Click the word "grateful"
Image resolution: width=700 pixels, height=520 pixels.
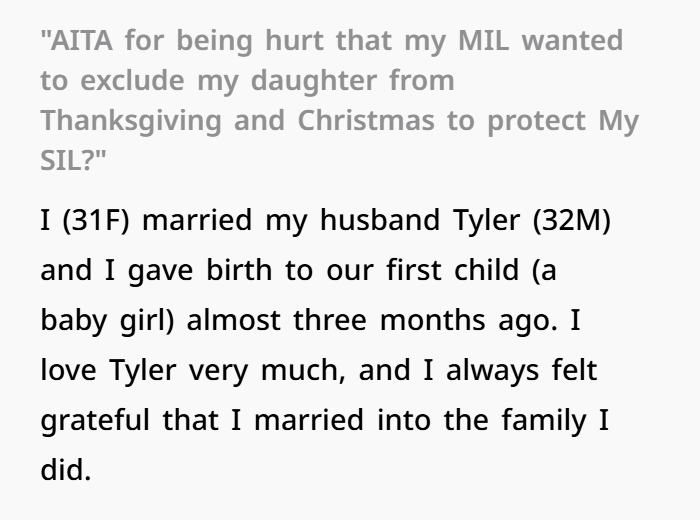[x=95, y=421]
